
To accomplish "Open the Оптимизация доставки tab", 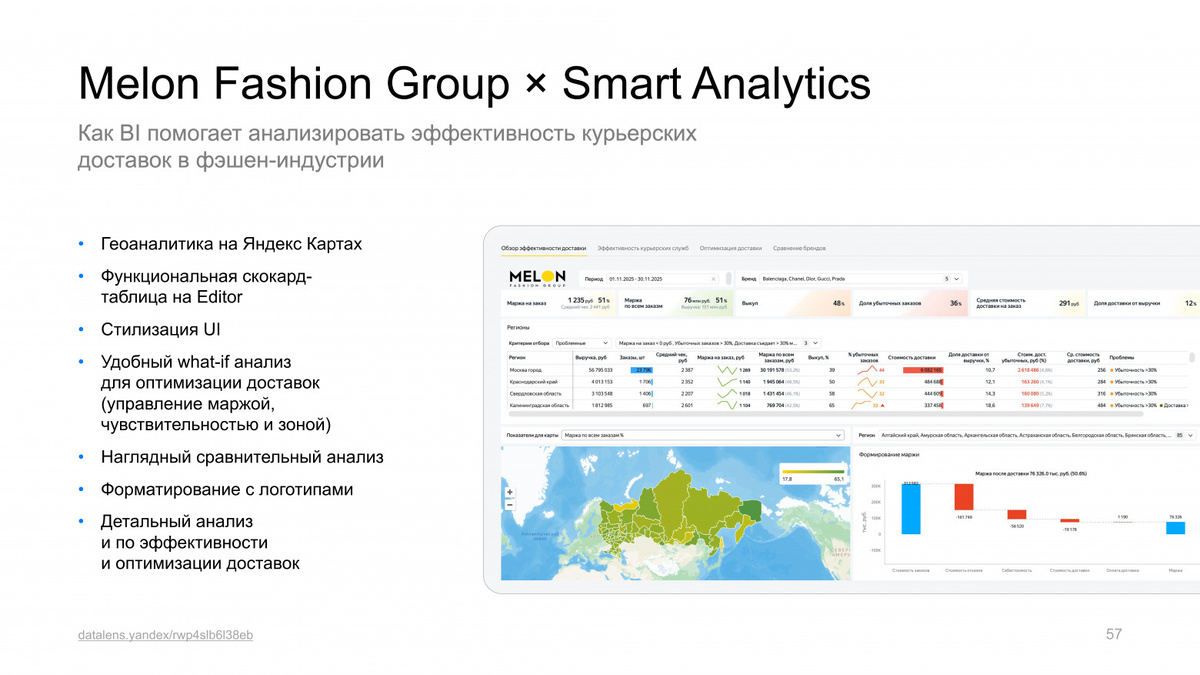I will pos(730,248).
